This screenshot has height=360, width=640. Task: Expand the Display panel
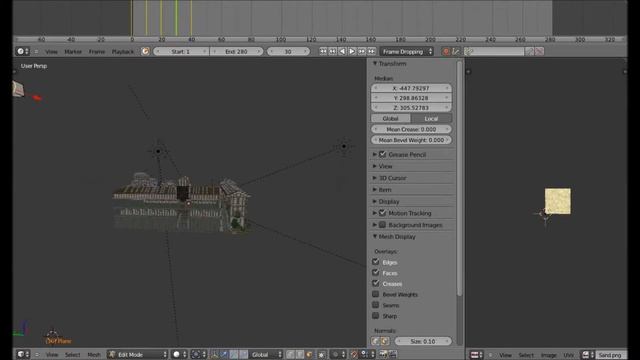tap(375, 201)
